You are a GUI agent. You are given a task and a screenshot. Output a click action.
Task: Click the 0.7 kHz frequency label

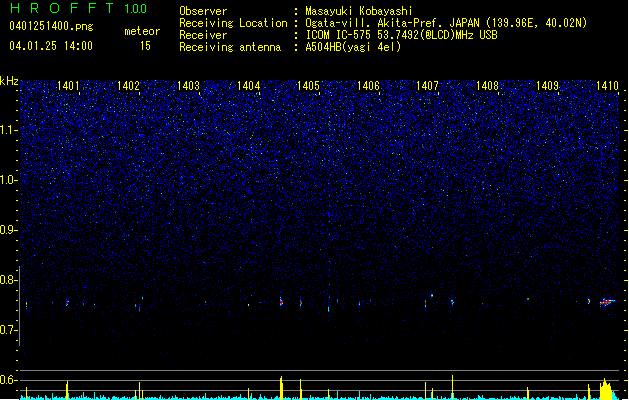coord(9,330)
